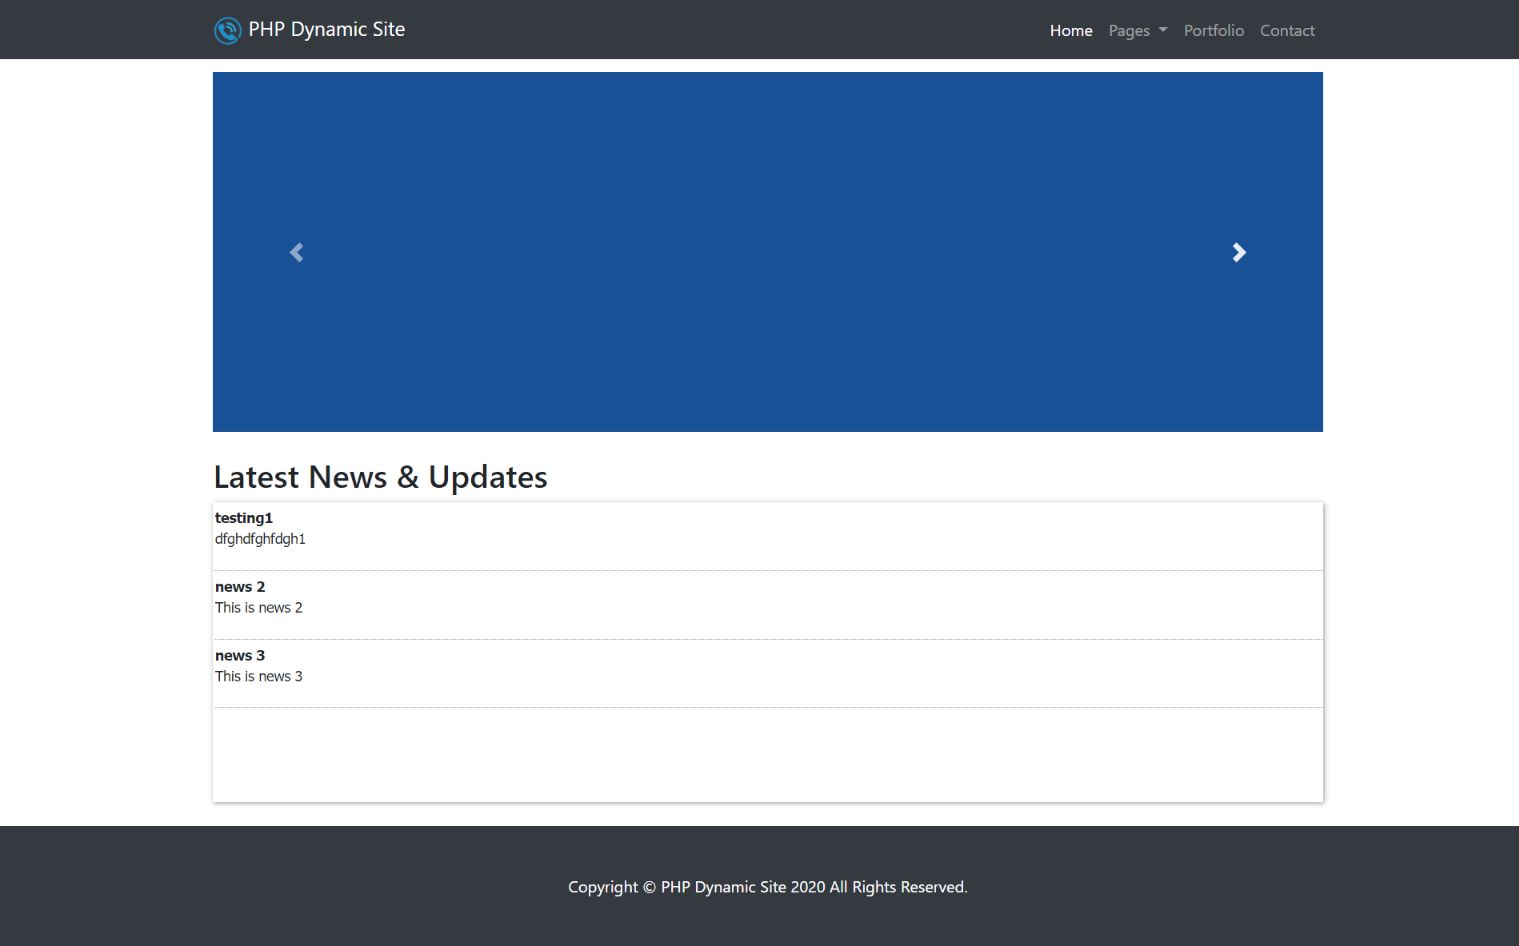Open the testing1 news title
The width and height of the screenshot is (1519, 946).
pyautogui.click(x=243, y=518)
